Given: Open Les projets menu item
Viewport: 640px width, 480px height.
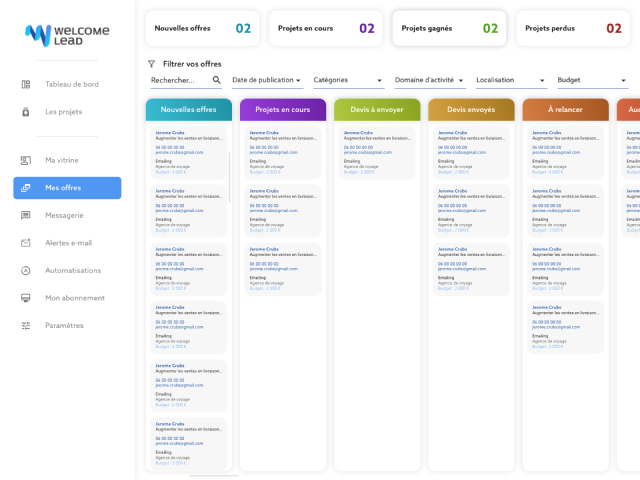Looking at the screenshot, I should point(64,112).
